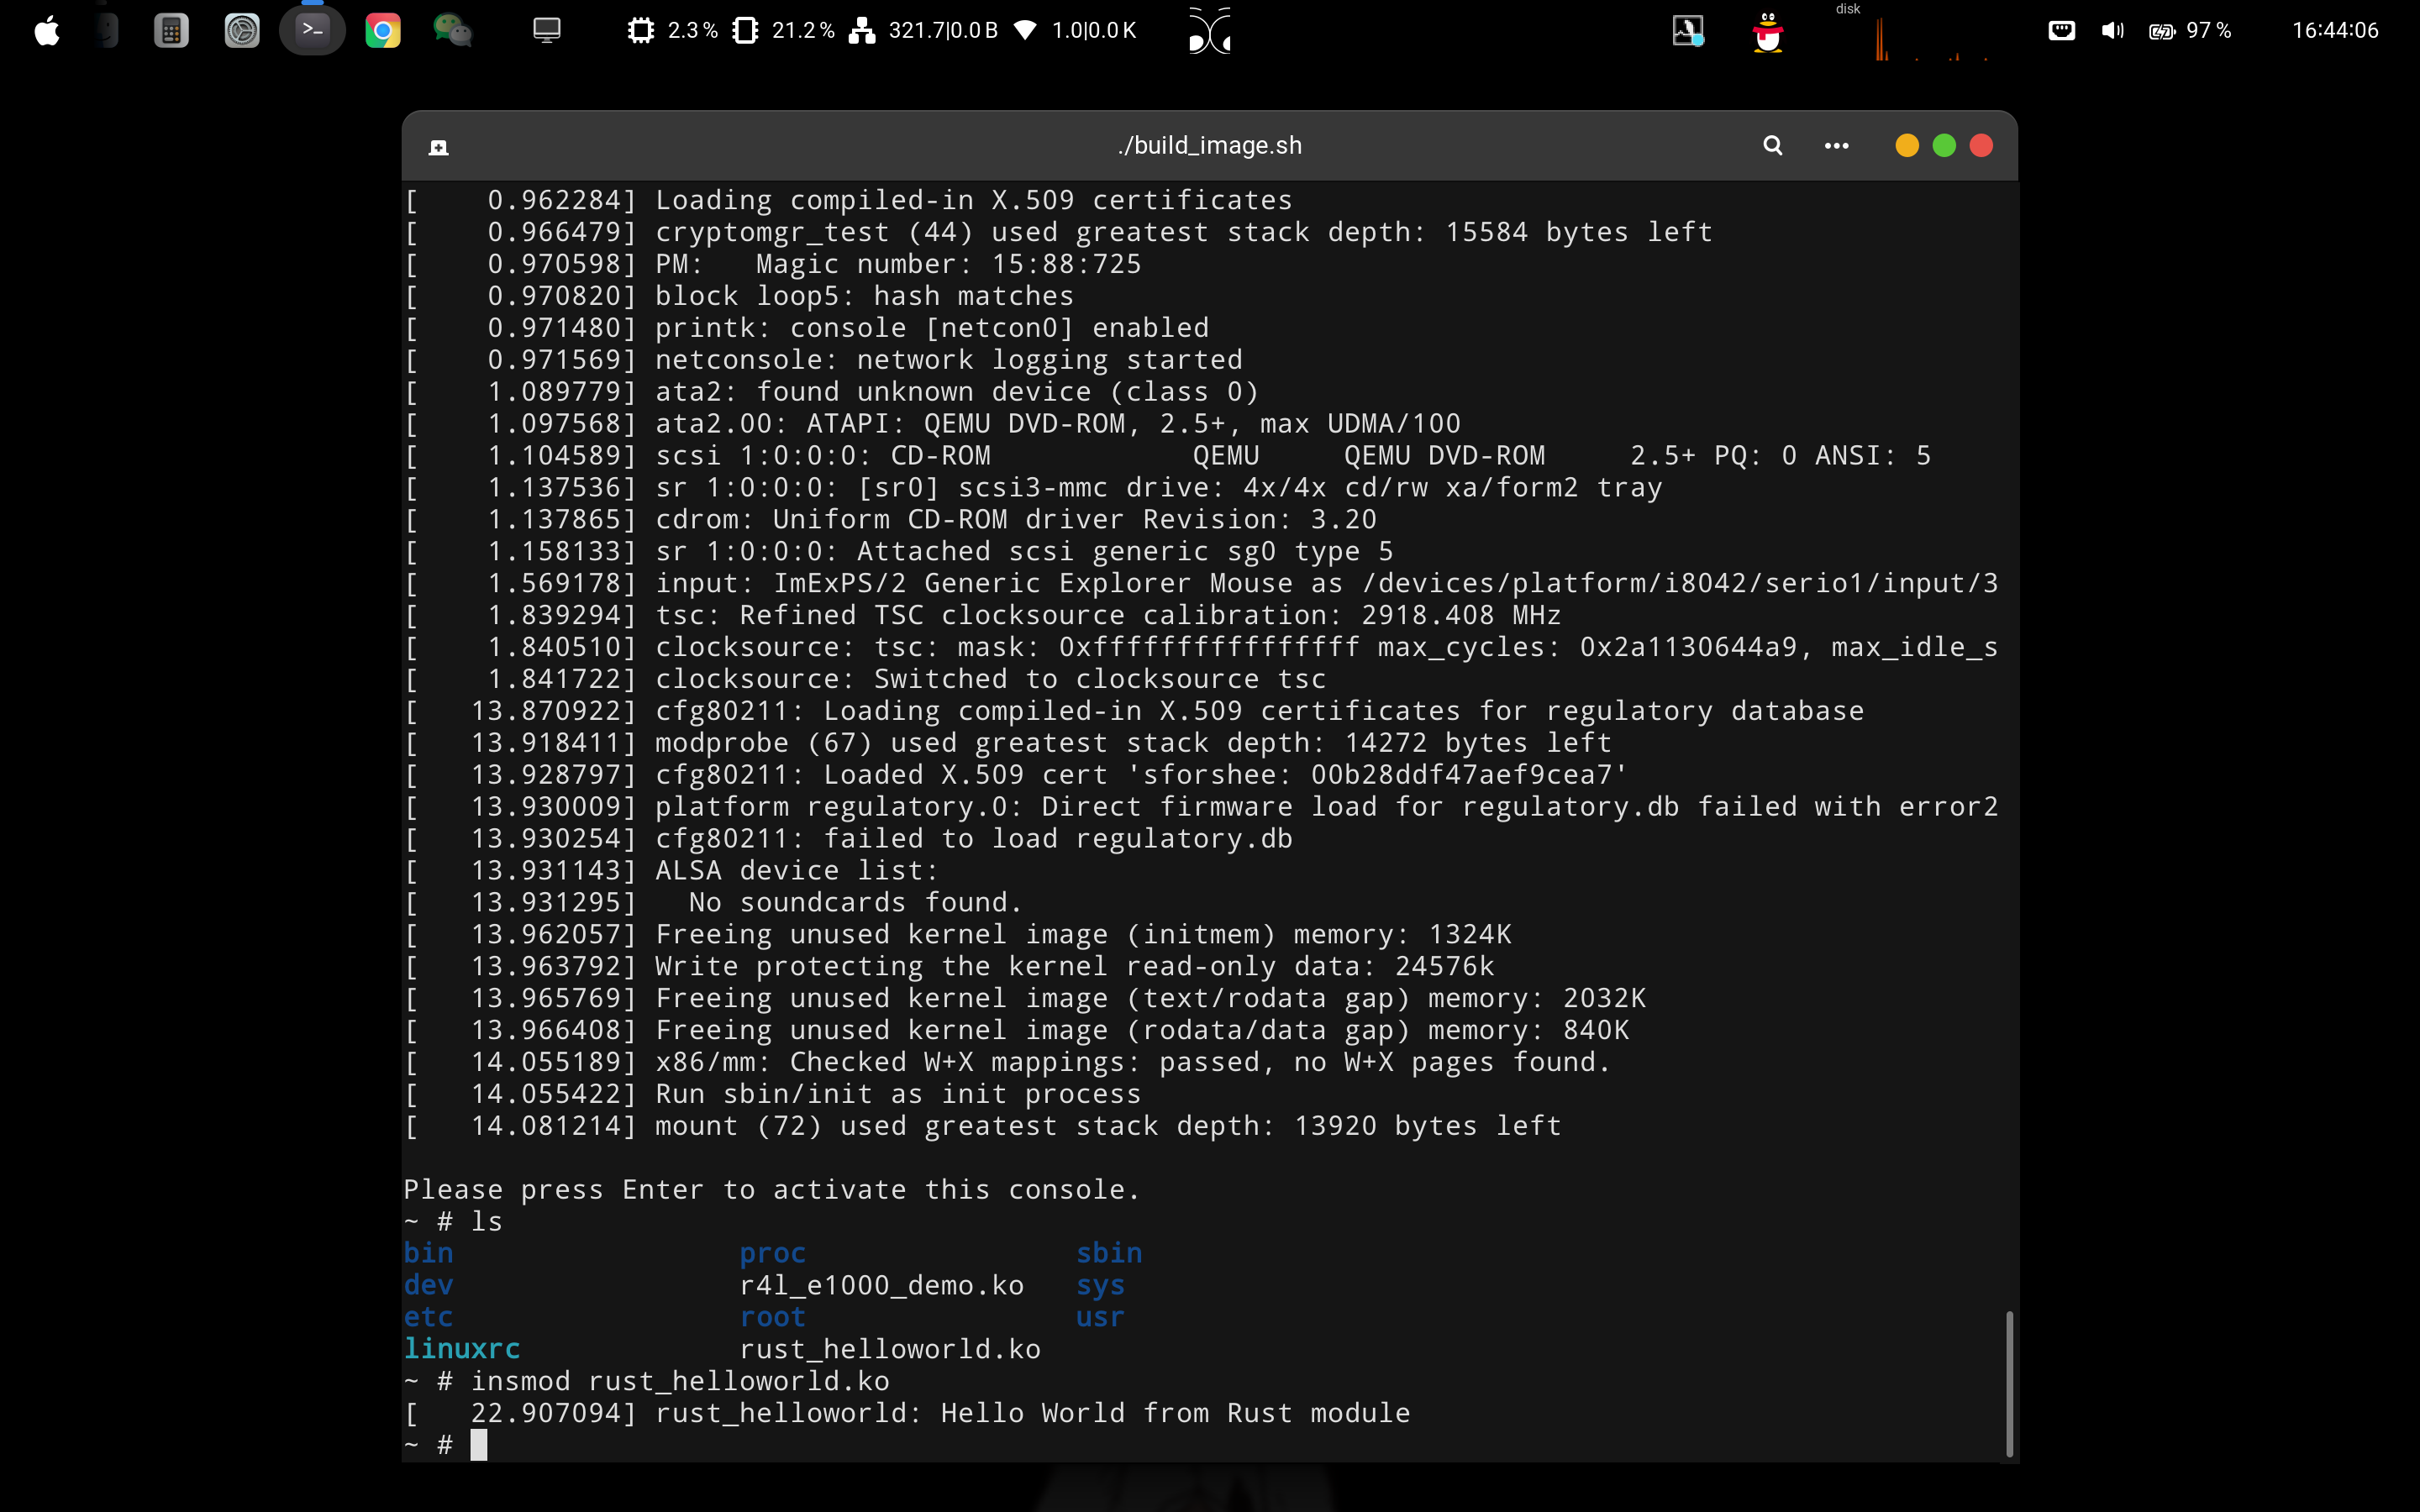Minimize terminal with yellow button
Viewport: 2420px width, 1512px height.
(x=1907, y=146)
